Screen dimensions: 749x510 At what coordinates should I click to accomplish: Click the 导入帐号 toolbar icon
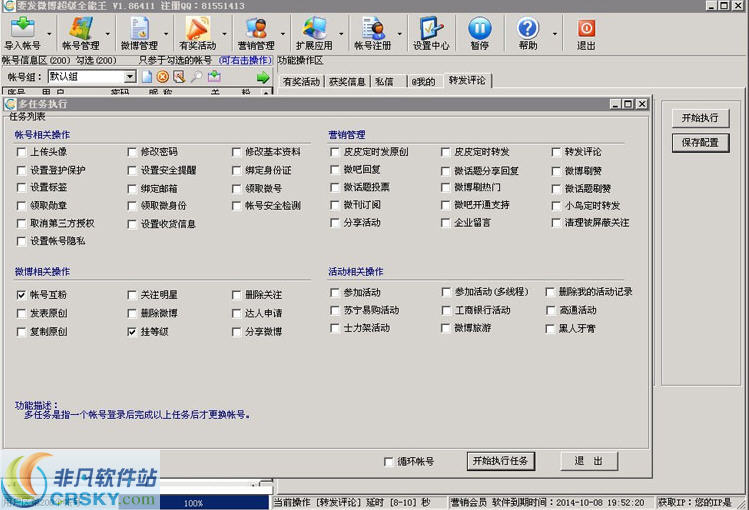[23, 33]
